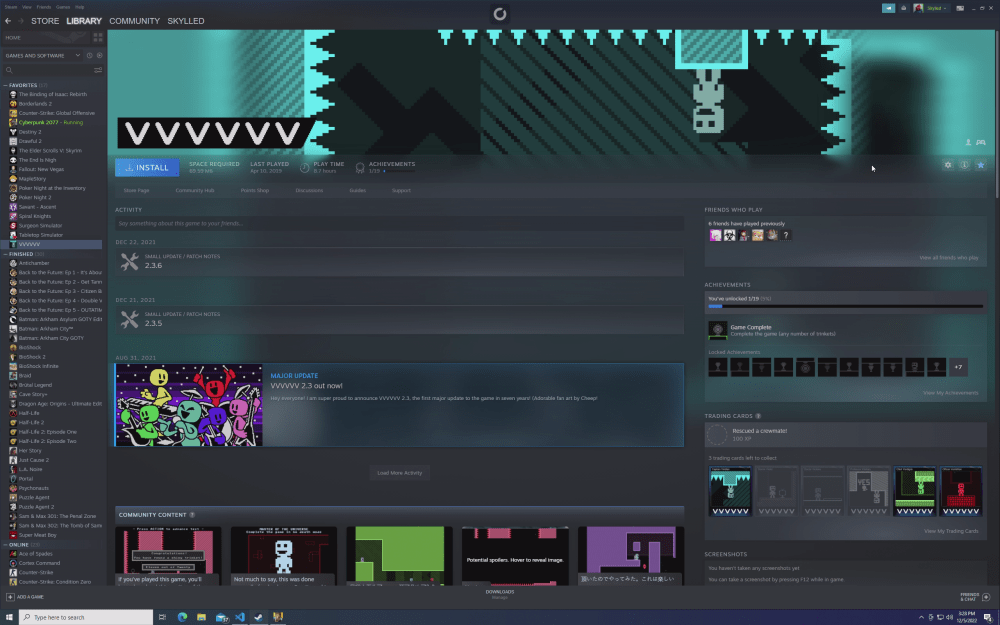Open the Store tab
1000x625 pixels.
(x=44, y=20)
